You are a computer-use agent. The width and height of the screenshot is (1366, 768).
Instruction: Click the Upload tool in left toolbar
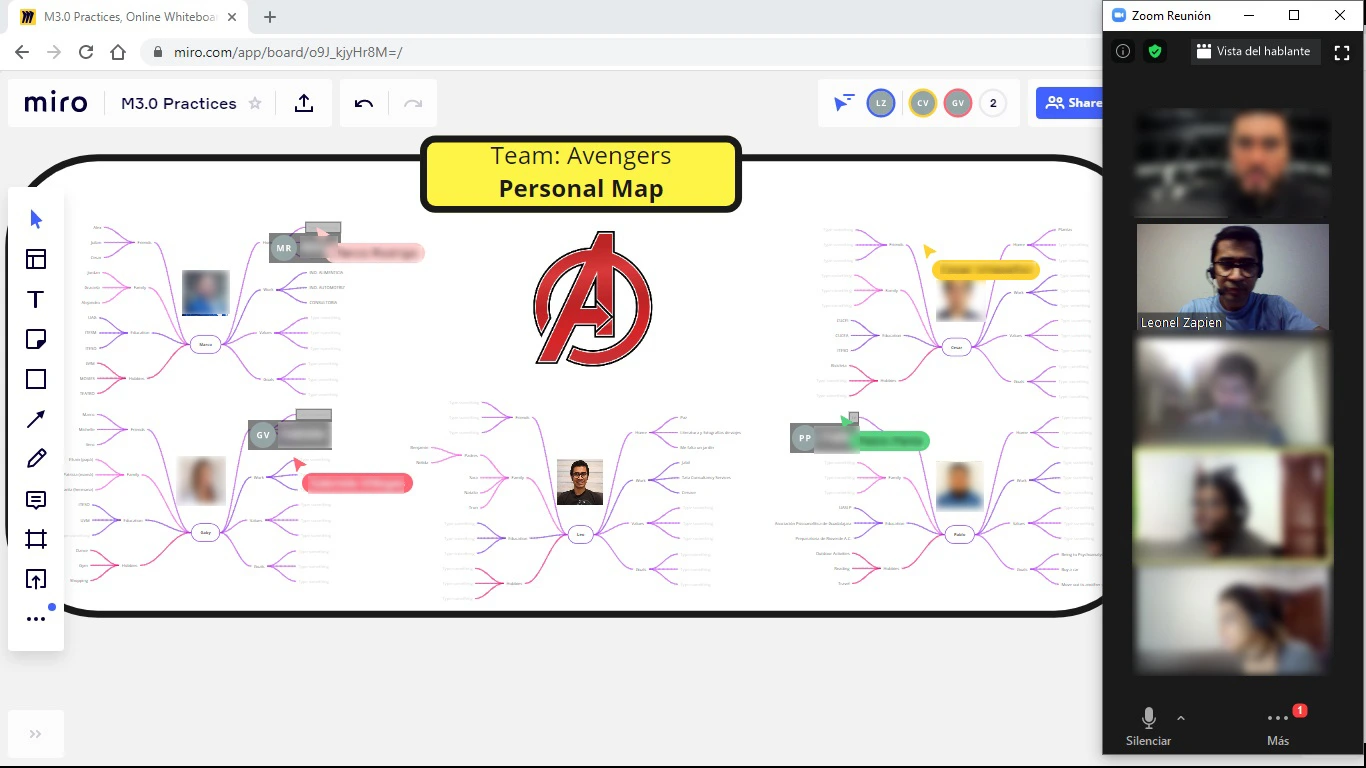(x=36, y=579)
